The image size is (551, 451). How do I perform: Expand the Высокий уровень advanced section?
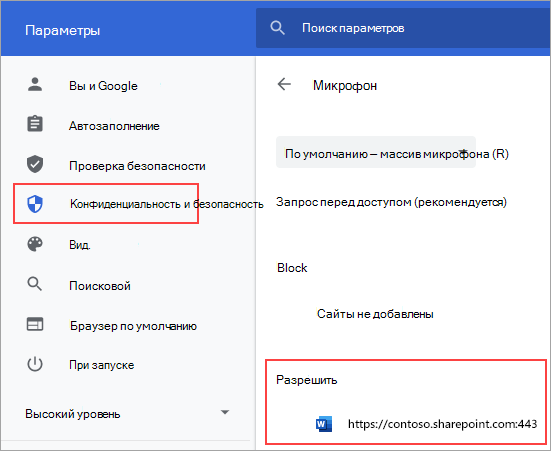point(127,413)
